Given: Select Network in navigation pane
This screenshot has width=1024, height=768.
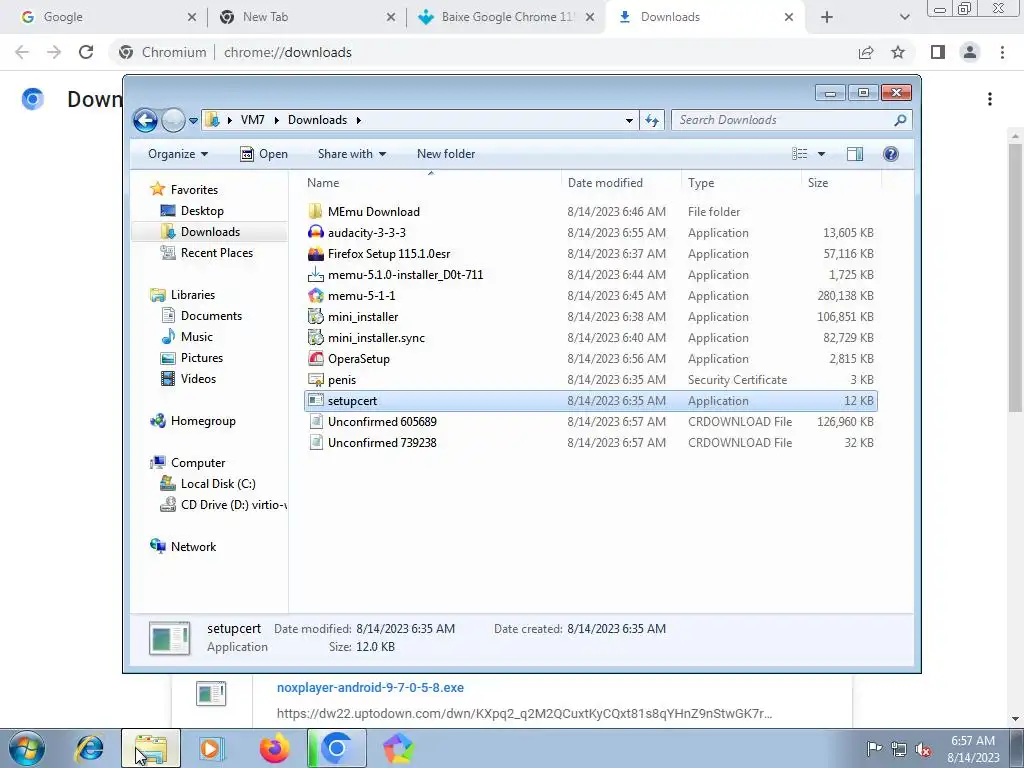Looking at the screenshot, I should click(x=193, y=547).
